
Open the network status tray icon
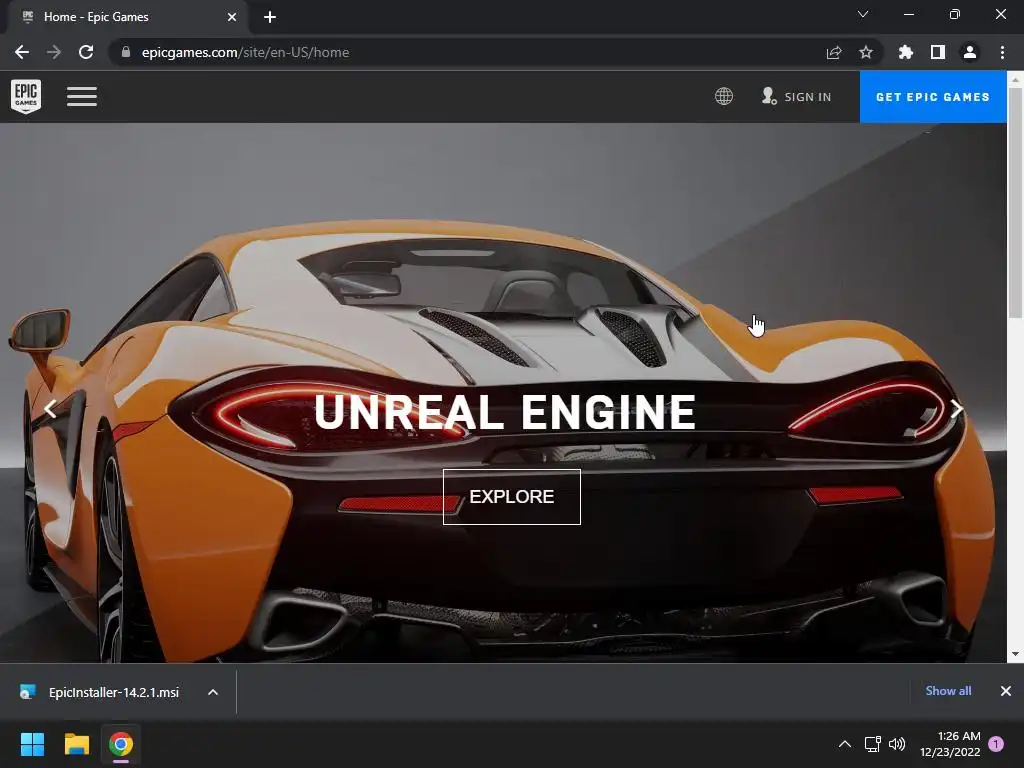point(872,744)
